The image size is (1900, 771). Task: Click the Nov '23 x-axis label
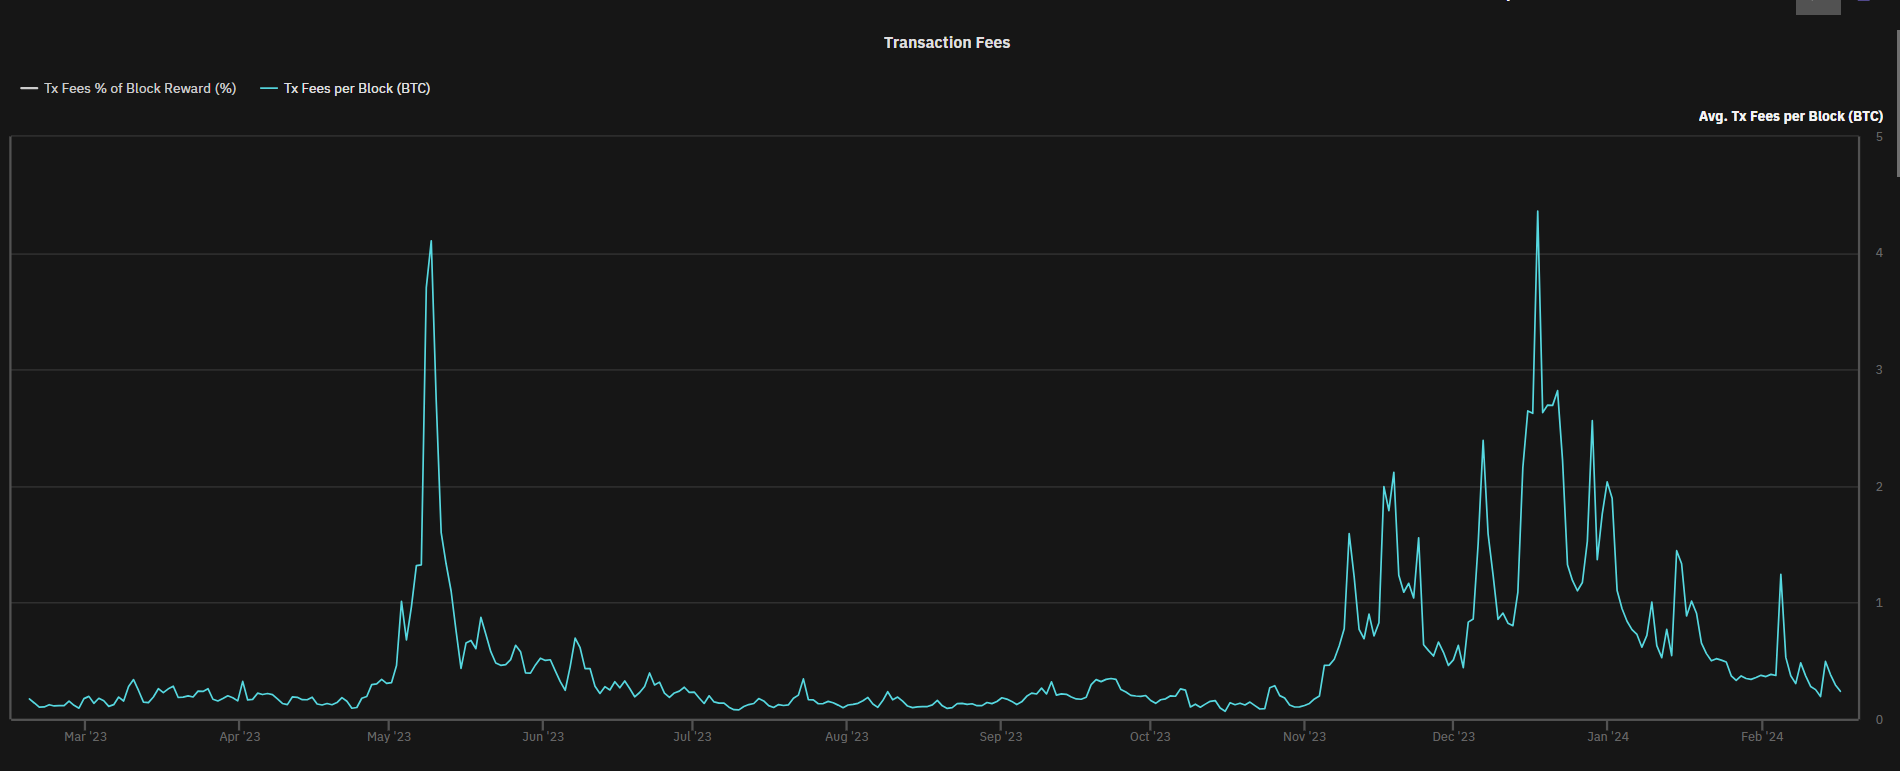1304,737
